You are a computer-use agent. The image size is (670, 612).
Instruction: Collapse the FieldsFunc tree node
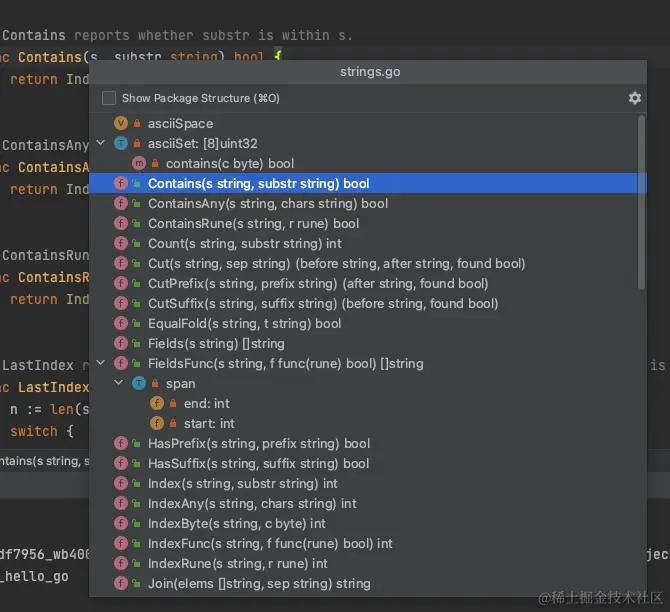[100, 363]
